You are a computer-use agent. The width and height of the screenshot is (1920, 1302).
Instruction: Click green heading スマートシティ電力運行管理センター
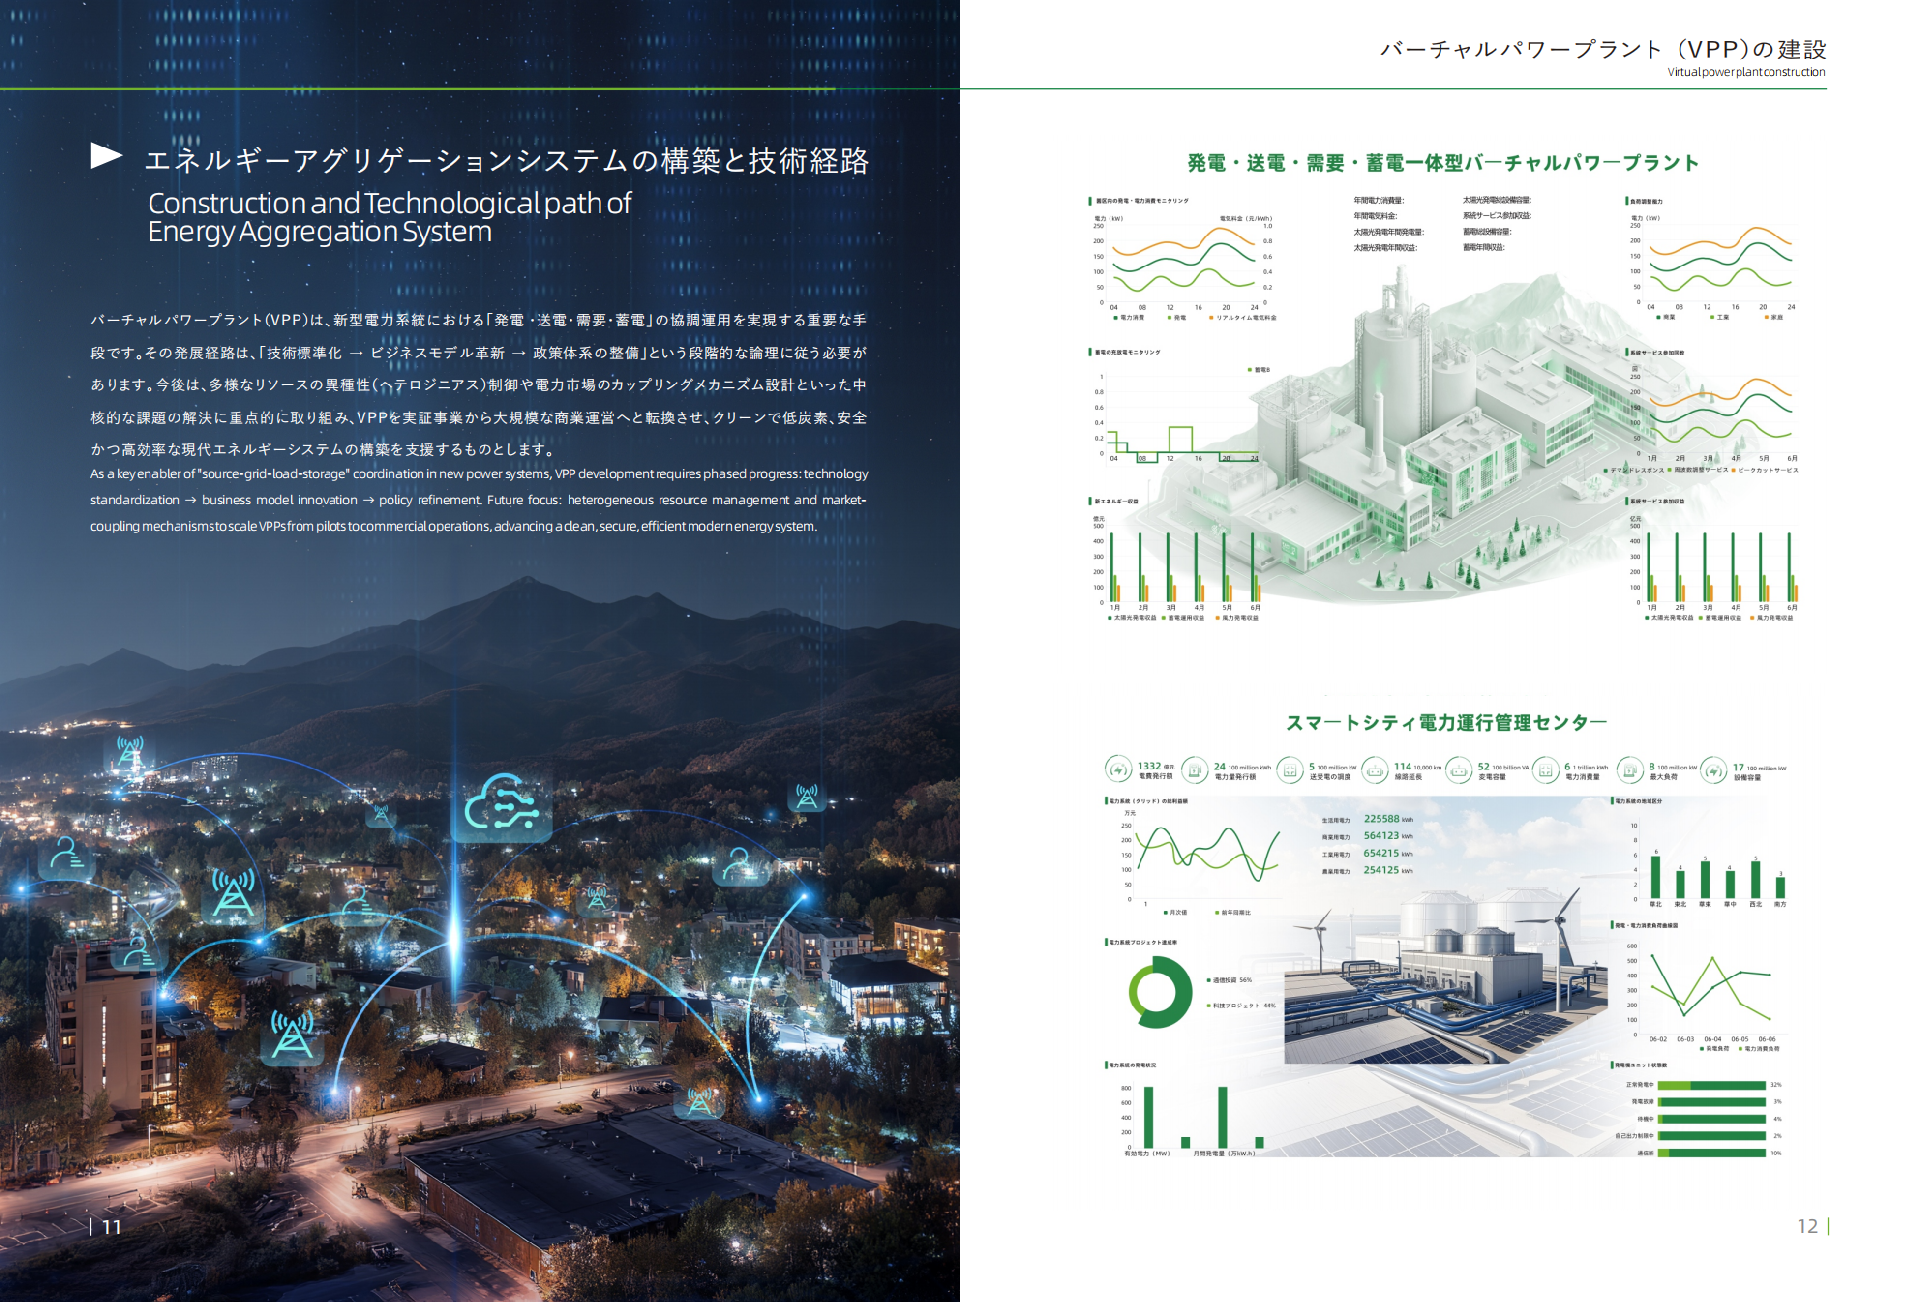(1446, 723)
